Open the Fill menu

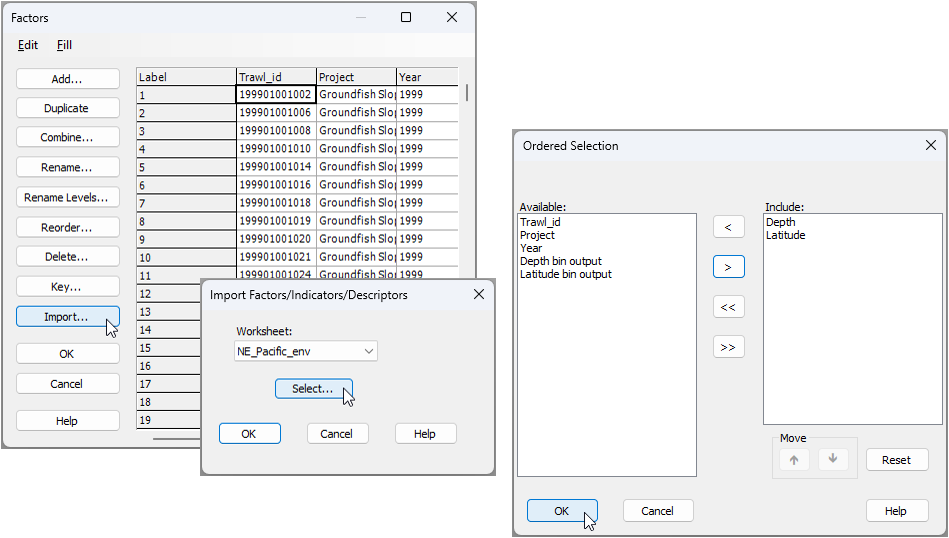pyautogui.click(x=64, y=45)
